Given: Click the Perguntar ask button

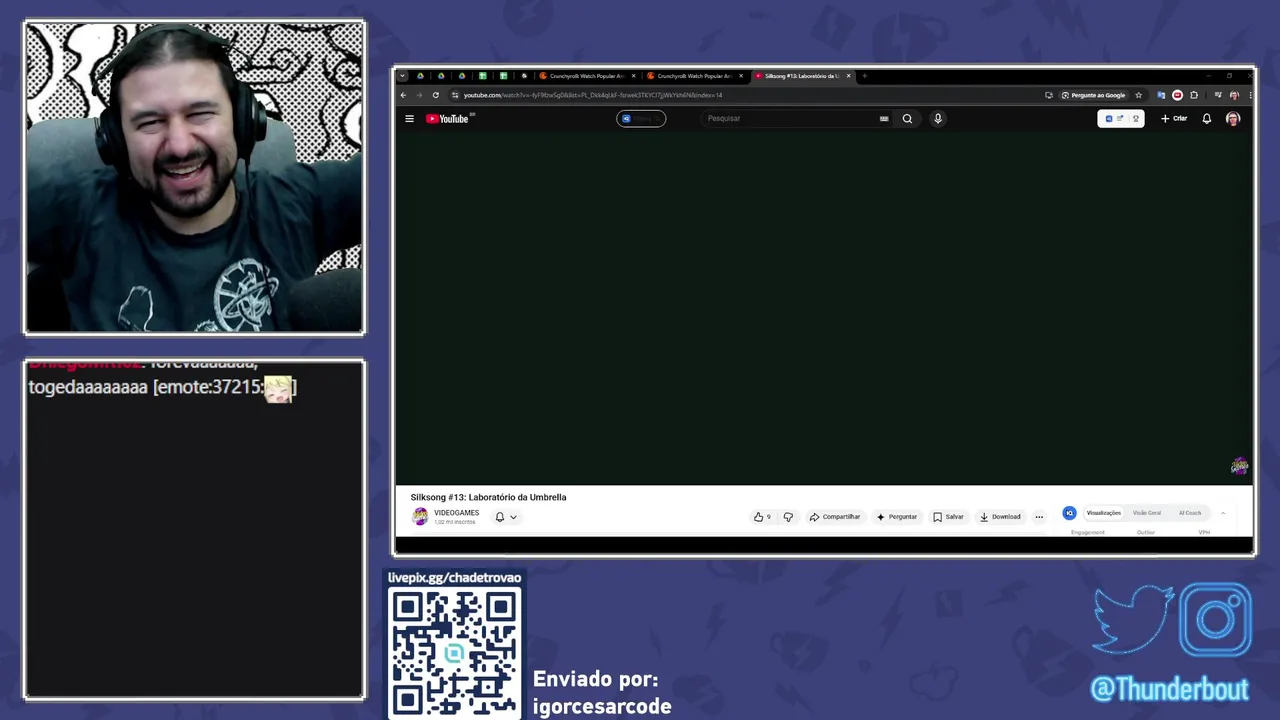Looking at the screenshot, I should tap(897, 517).
